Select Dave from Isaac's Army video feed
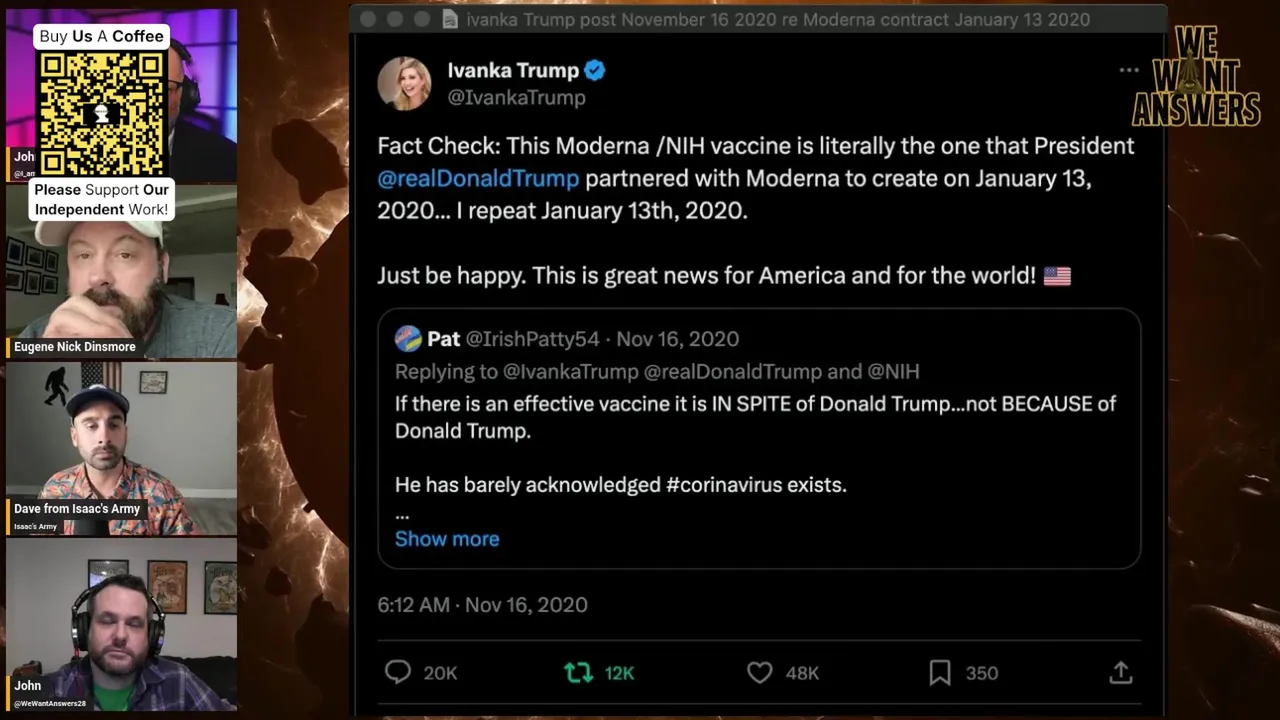Screen dimensions: 1280x720 pos(121,448)
